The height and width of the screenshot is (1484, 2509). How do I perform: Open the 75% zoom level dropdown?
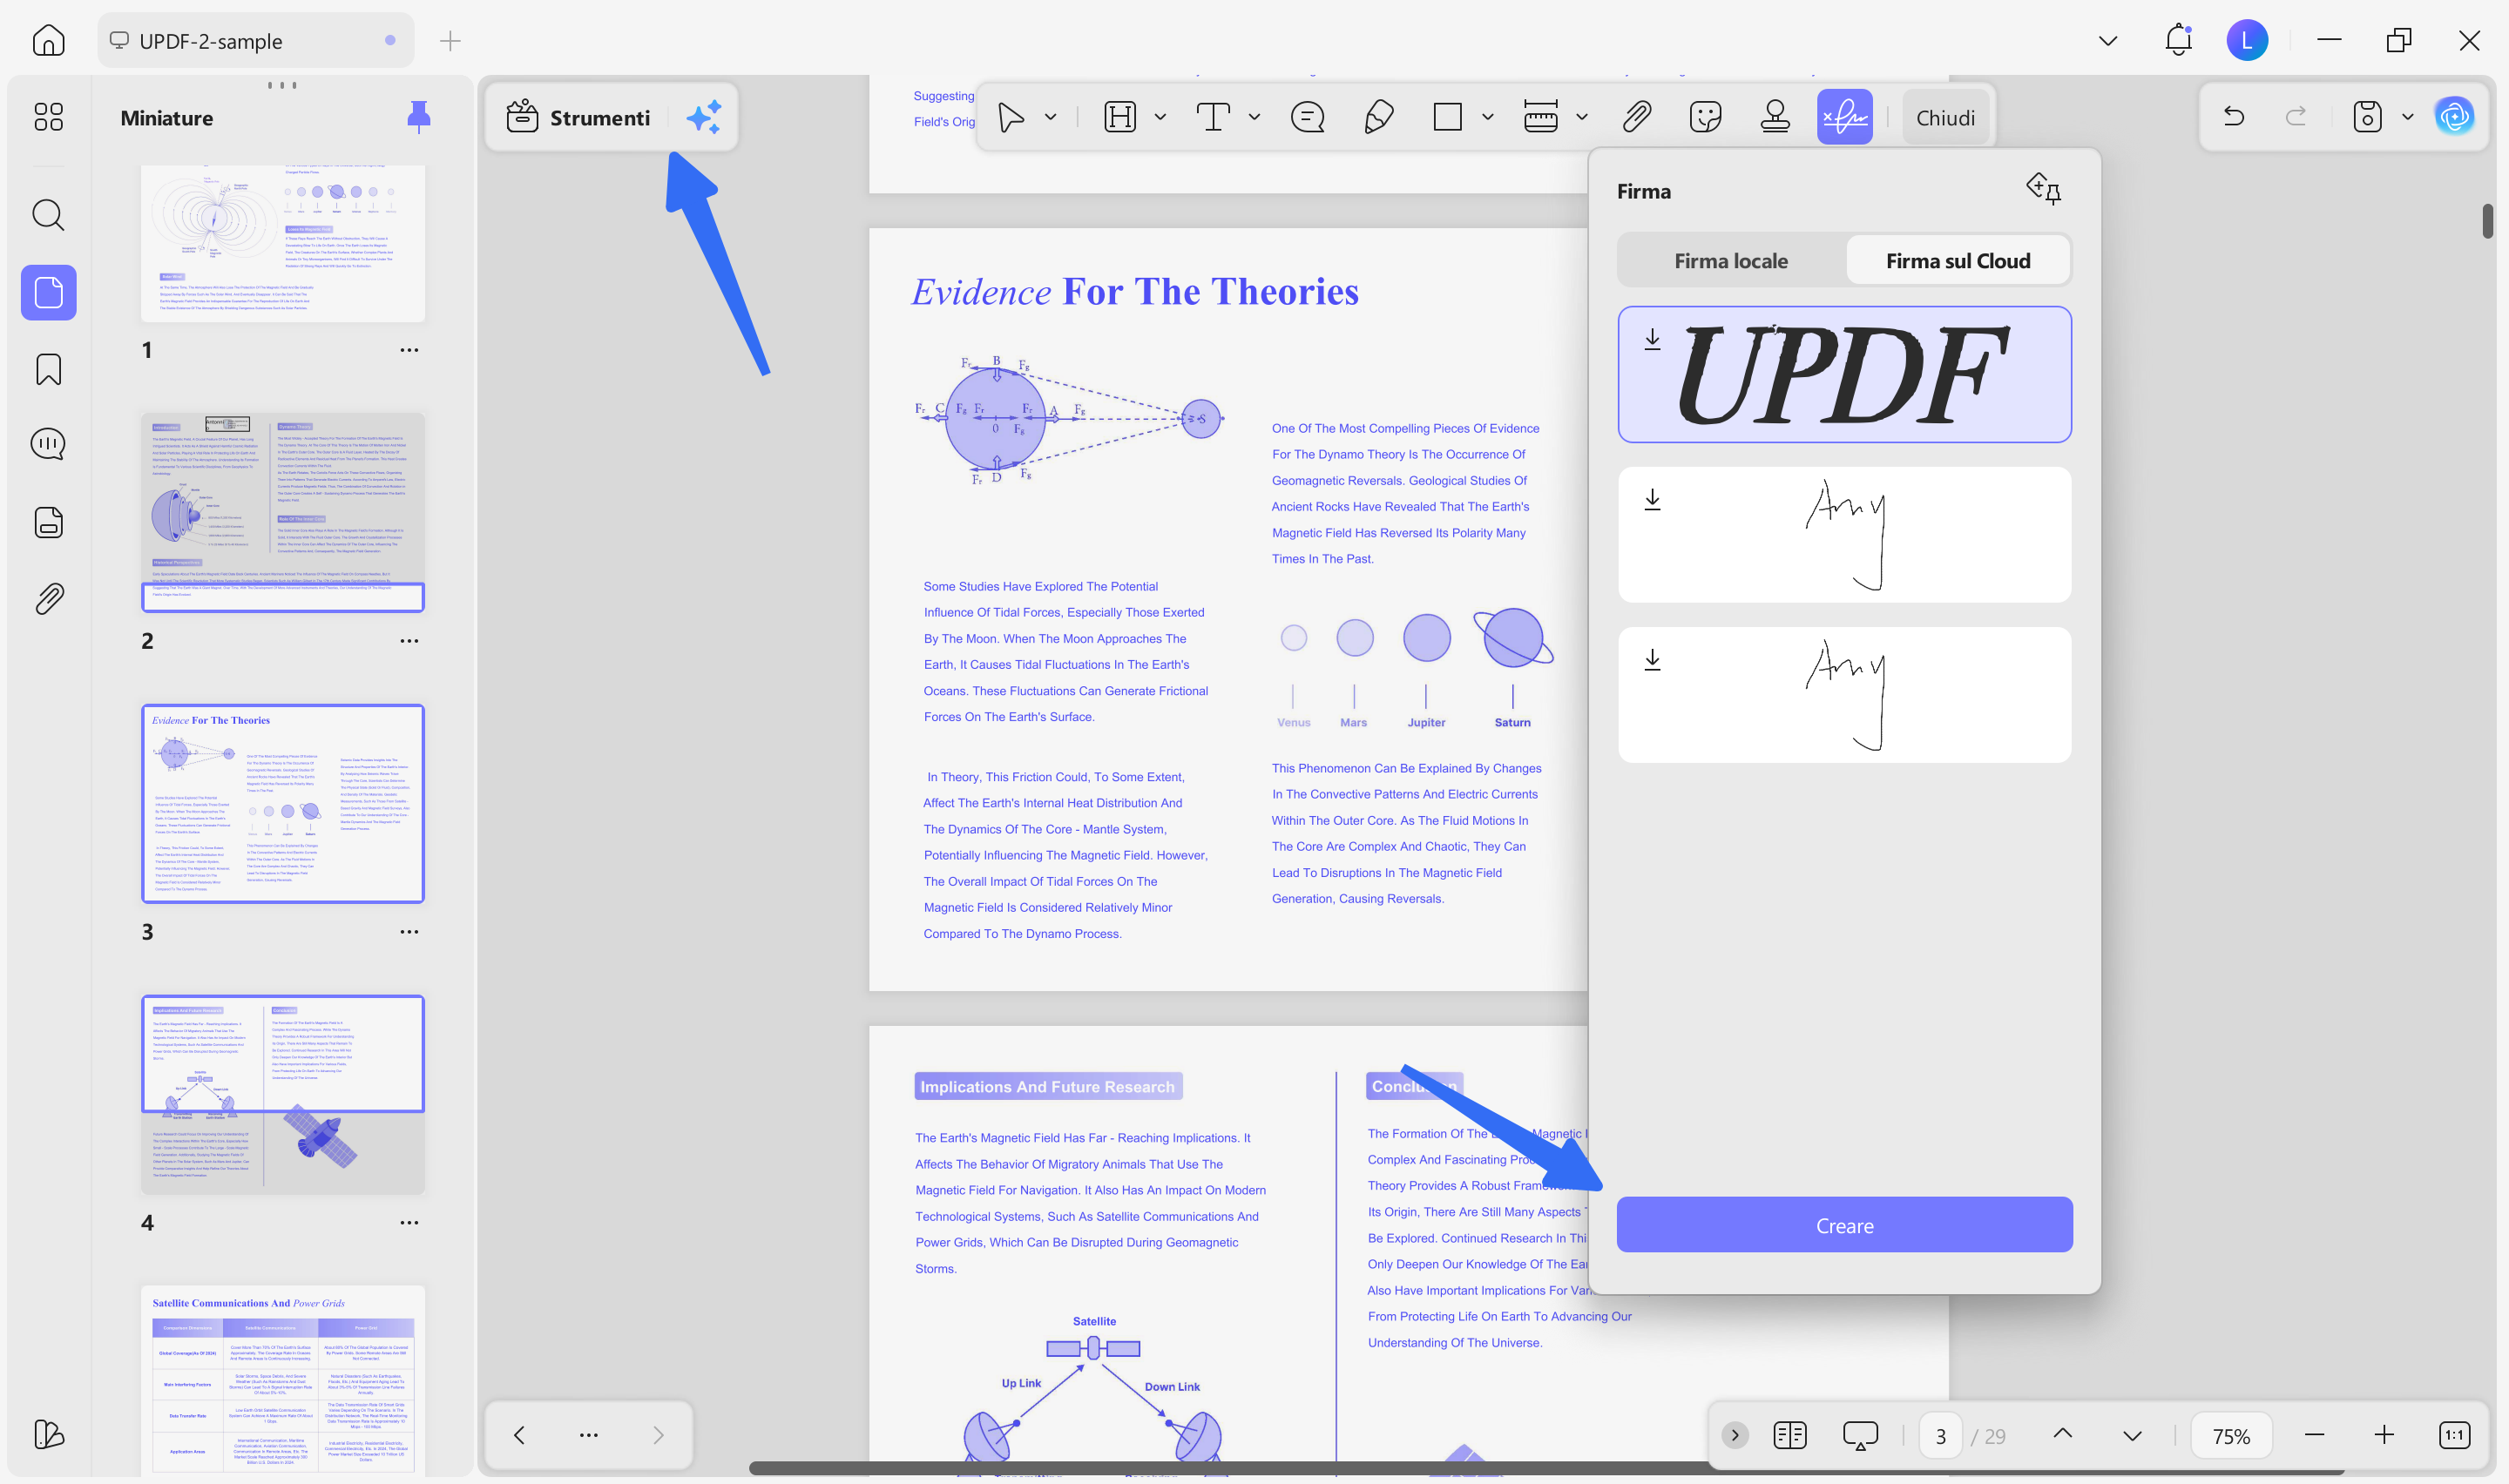(x=2231, y=1436)
